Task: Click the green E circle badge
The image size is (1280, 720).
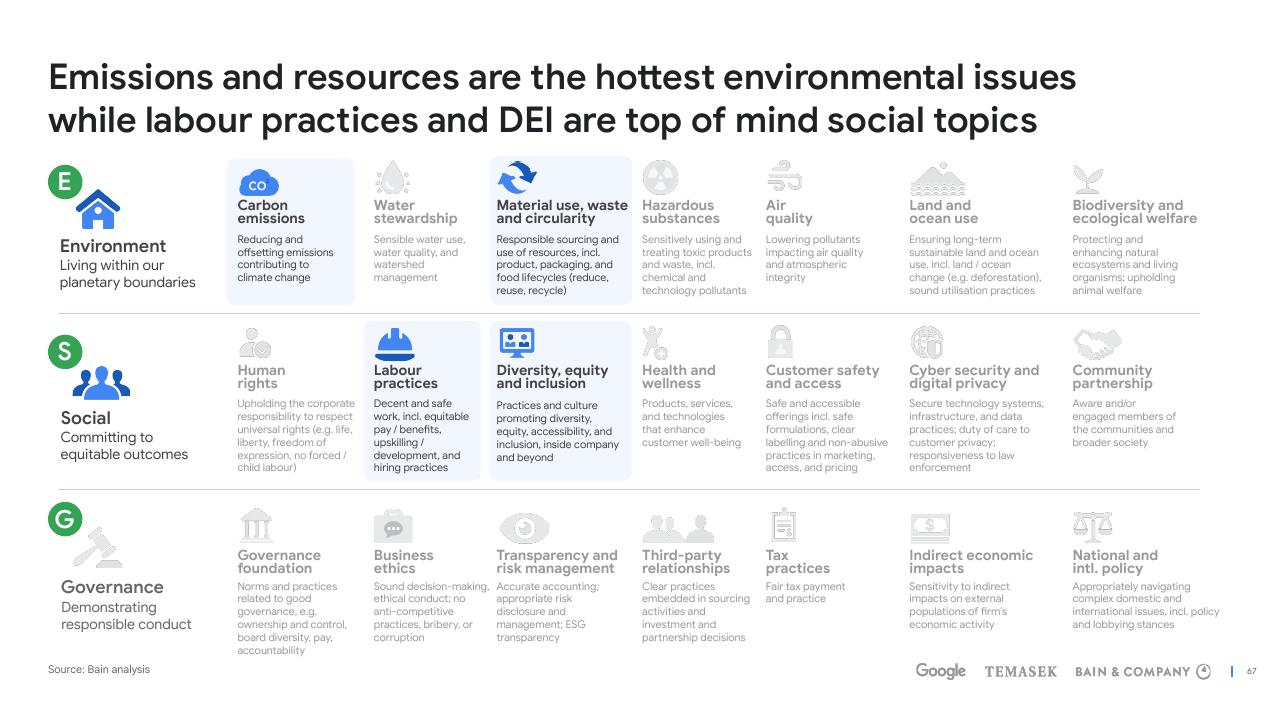Action: (65, 182)
